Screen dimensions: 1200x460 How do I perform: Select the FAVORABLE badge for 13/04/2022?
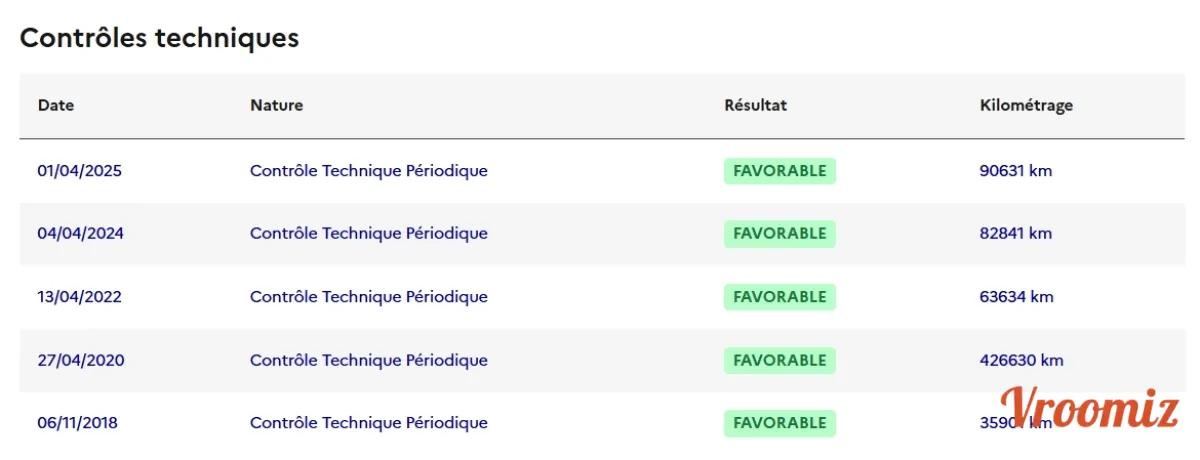pyautogui.click(x=780, y=297)
